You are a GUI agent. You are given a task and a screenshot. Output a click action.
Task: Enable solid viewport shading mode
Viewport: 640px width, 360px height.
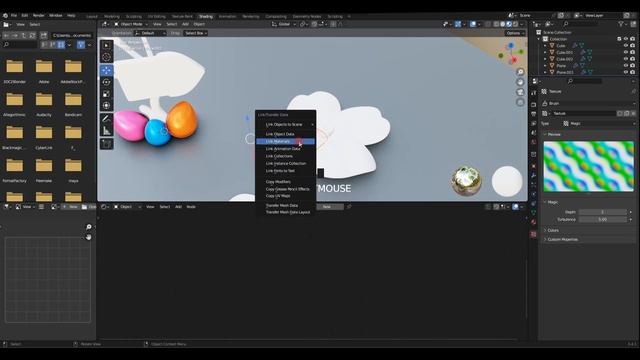point(503,24)
